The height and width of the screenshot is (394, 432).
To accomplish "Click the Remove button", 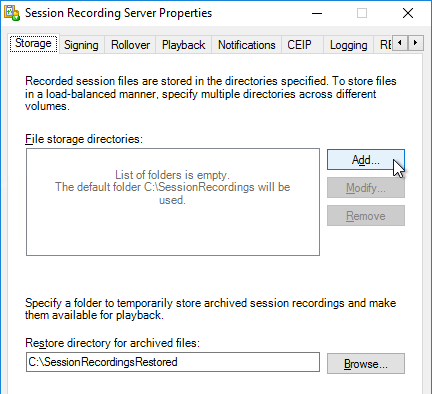I will pyautogui.click(x=366, y=216).
